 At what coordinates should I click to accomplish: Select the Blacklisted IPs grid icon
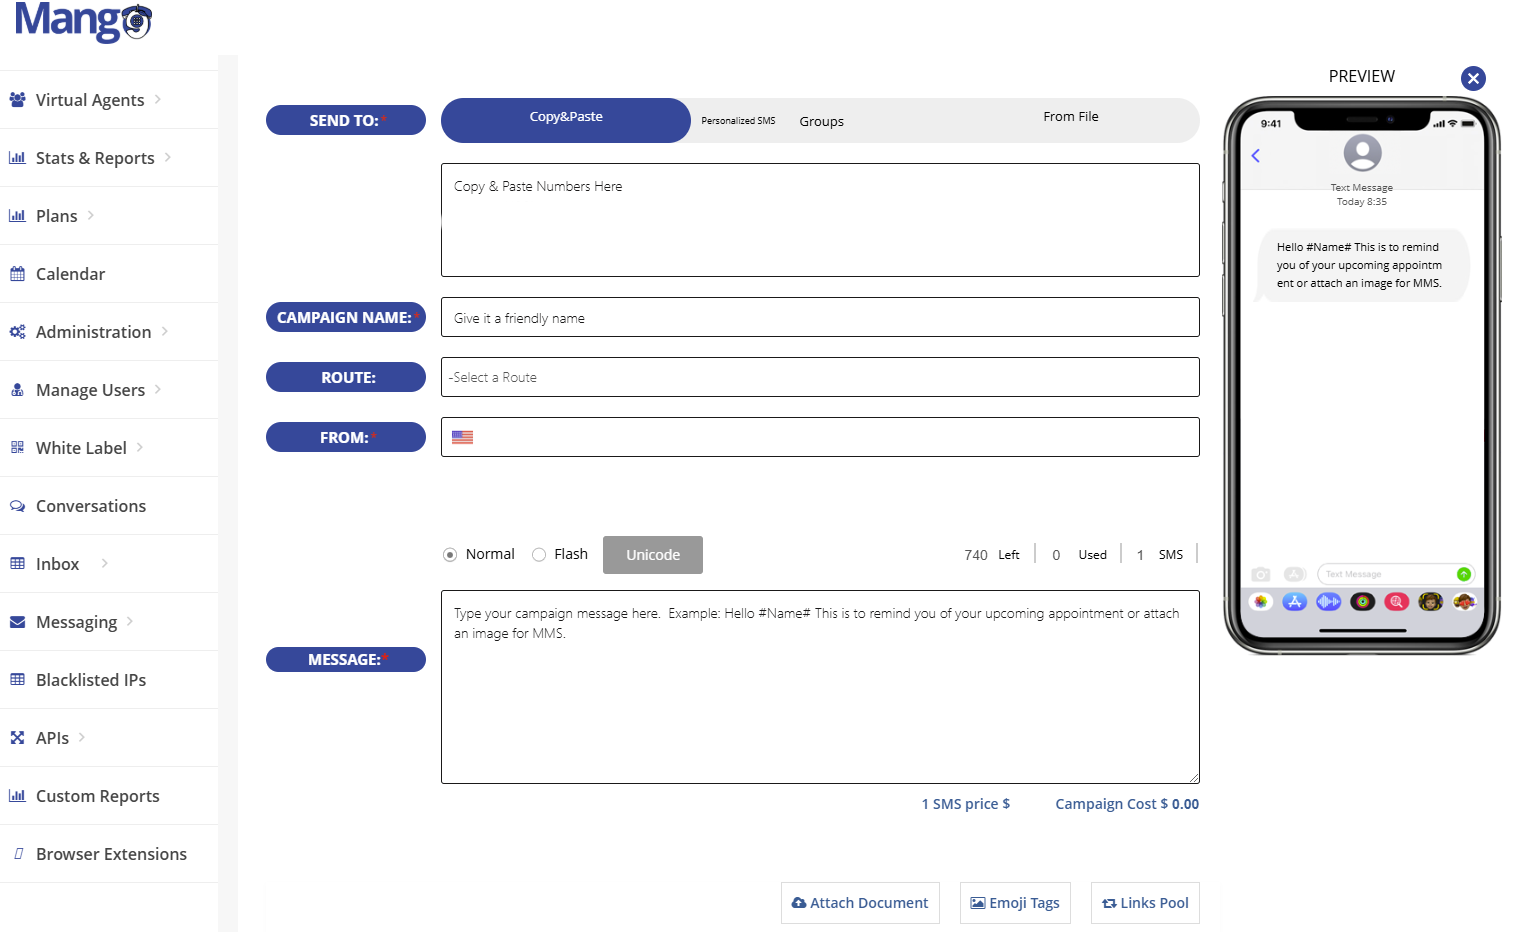pyautogui.click(x=17, y=679)
